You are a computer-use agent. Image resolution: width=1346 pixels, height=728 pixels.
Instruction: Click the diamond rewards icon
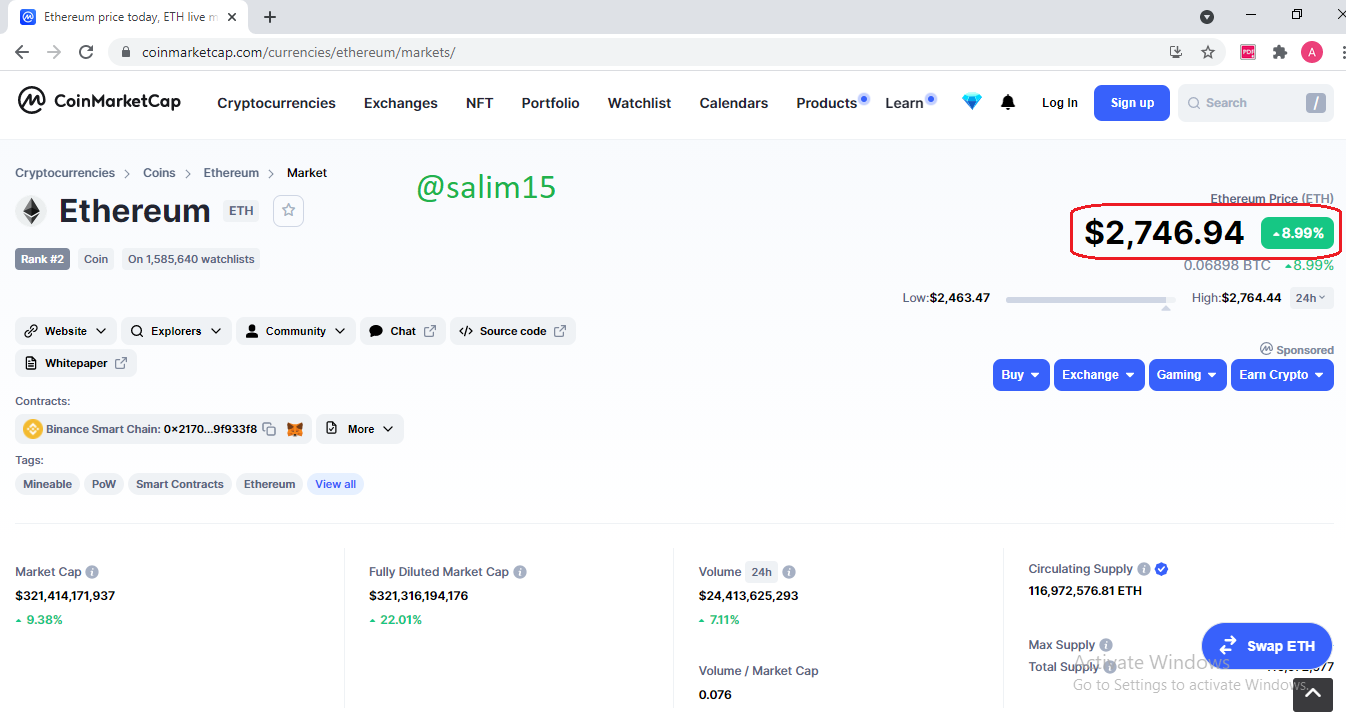pyautogui.click(x=972, y=102)
